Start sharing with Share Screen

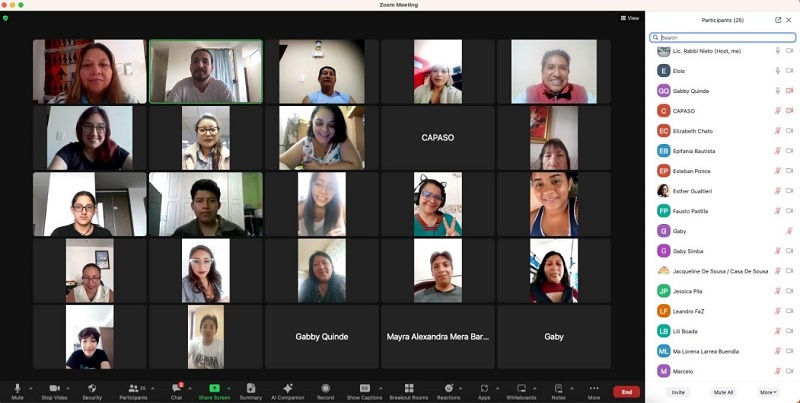(x=214, y=390)
